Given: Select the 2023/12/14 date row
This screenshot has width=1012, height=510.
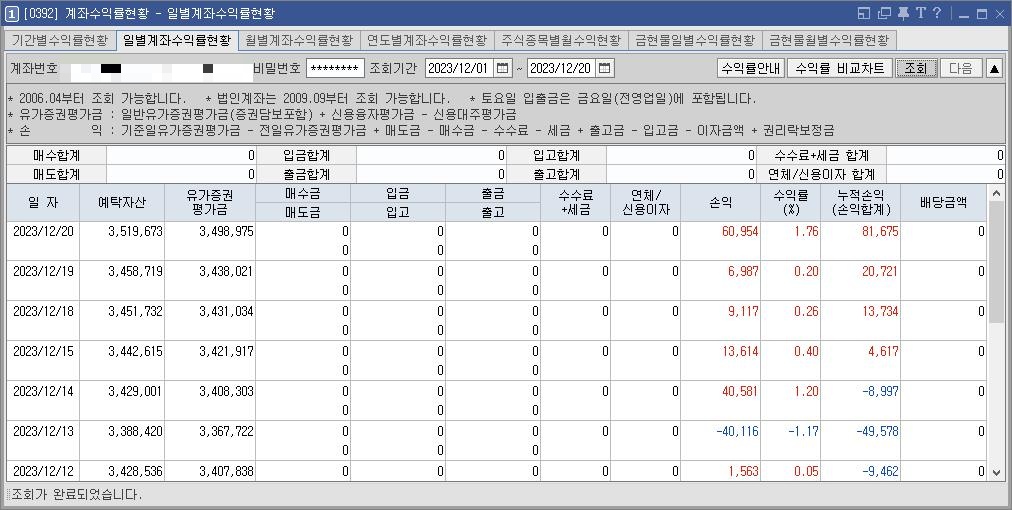Looking at the screenshot, I should (497, 401).
